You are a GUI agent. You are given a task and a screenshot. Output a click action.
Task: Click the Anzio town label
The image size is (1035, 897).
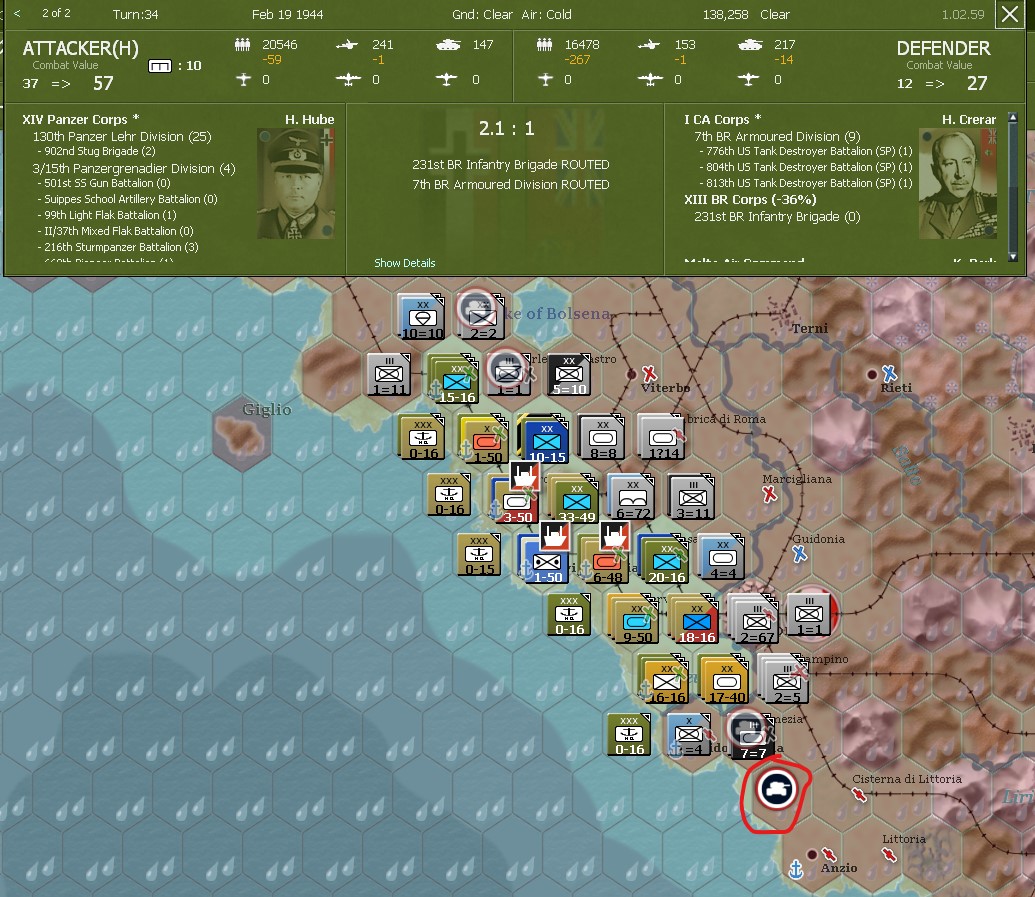click(x=839, y=867)
